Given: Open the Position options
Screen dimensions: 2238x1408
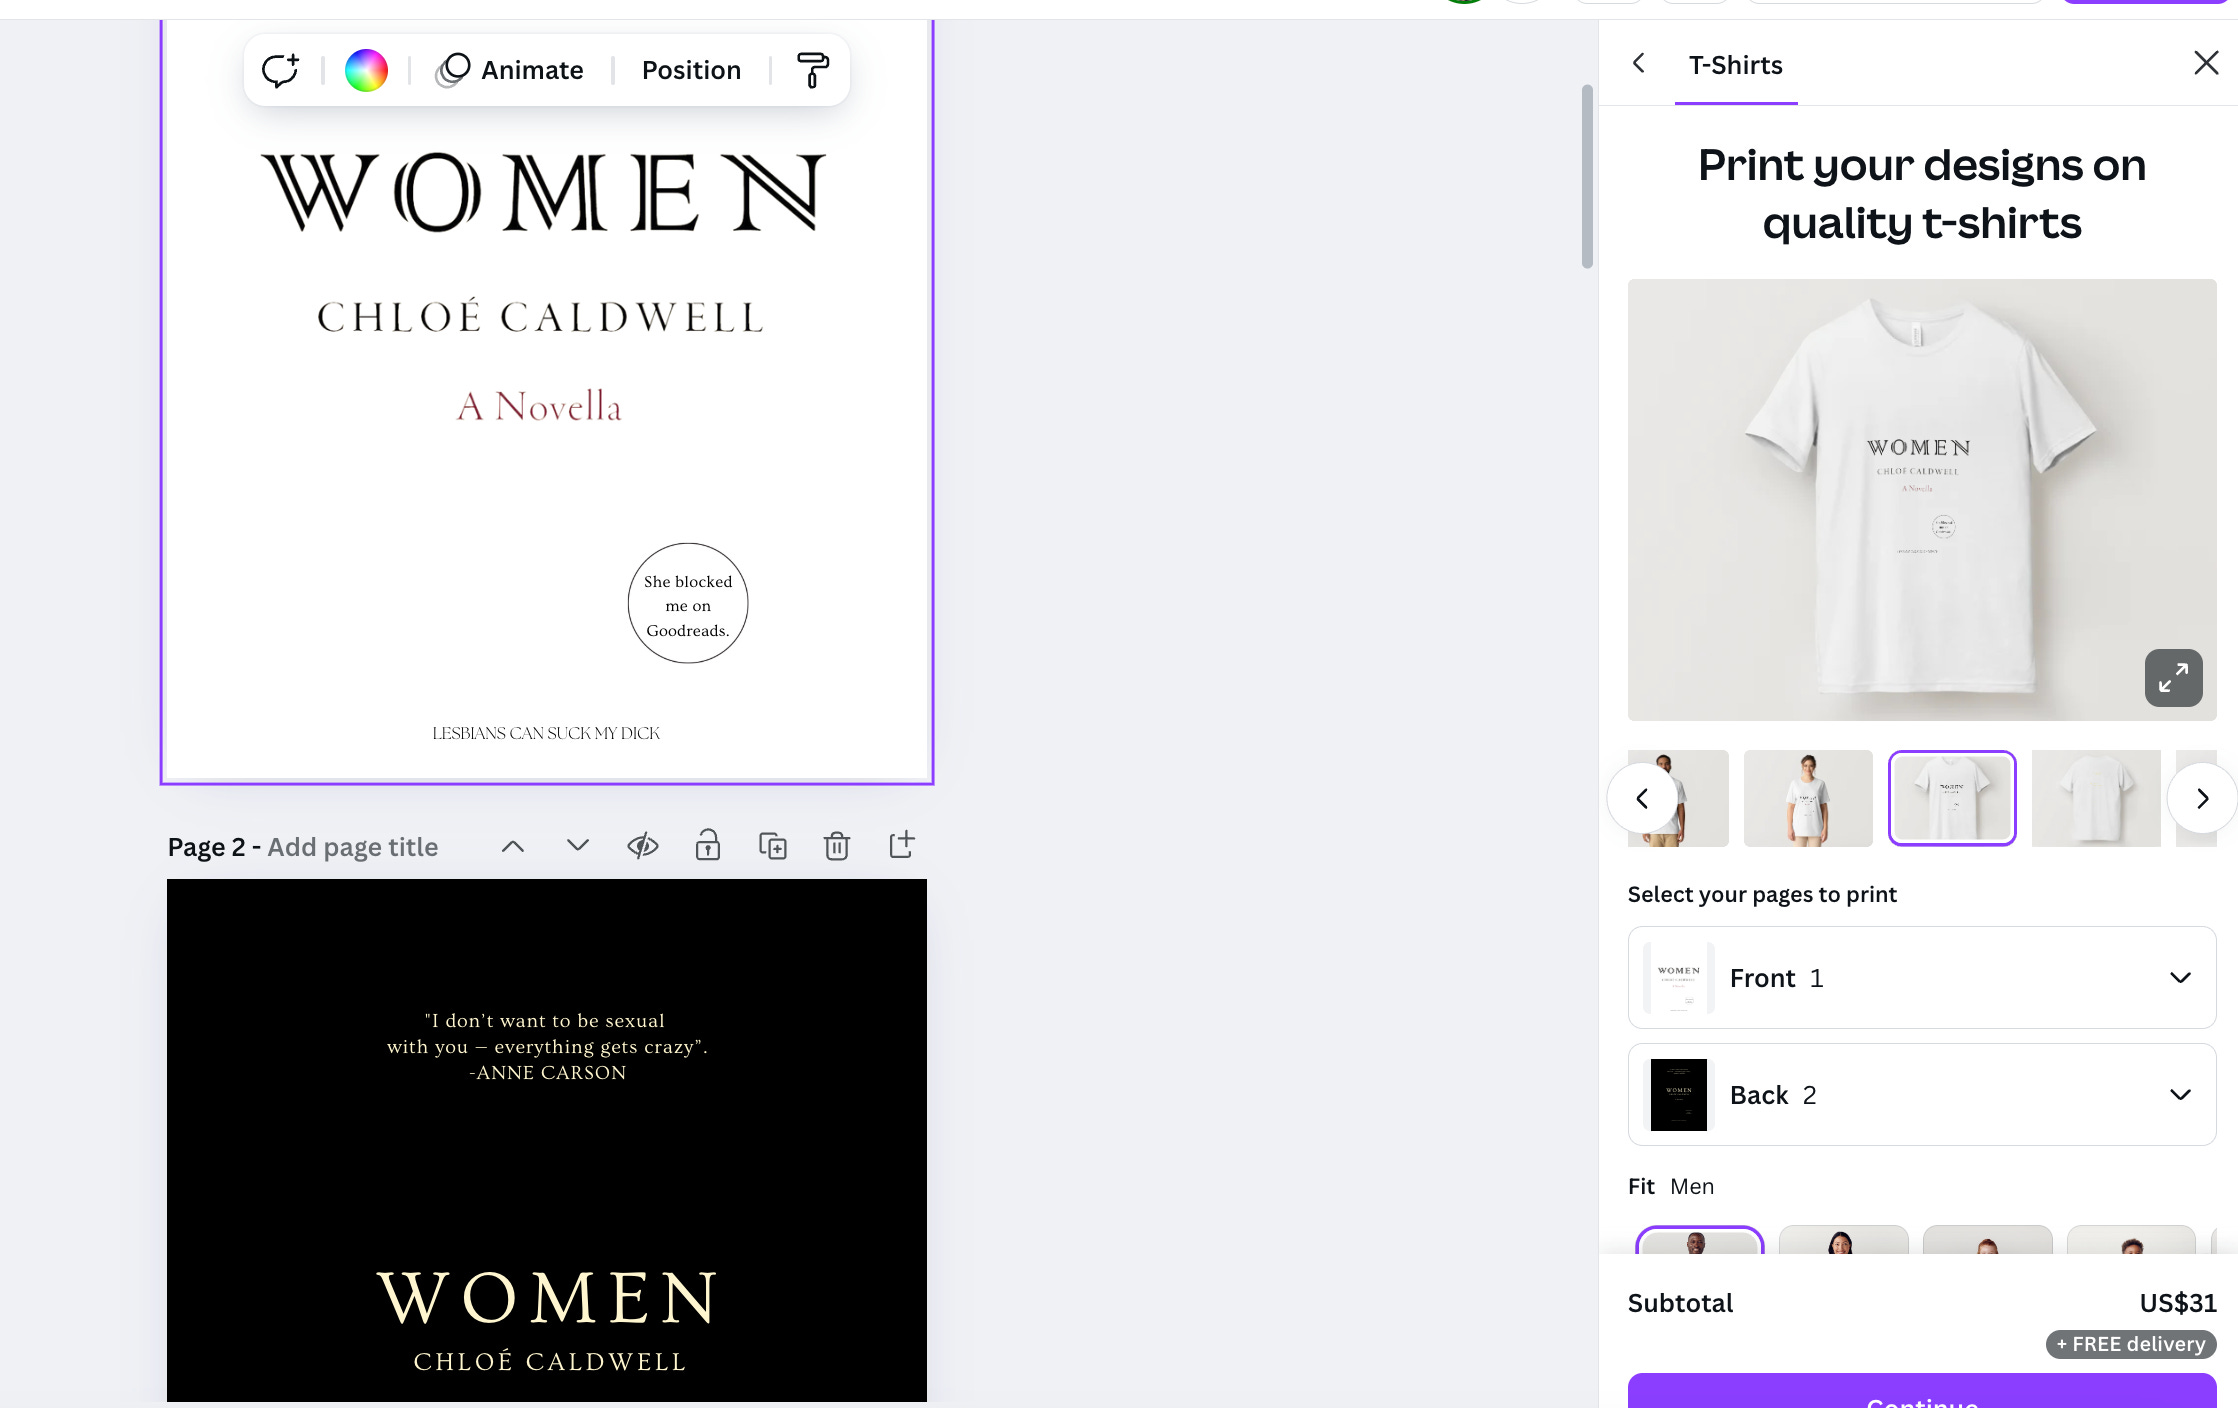Looking at the screenshot, I should pyautogui.click(x=691, y=70).
